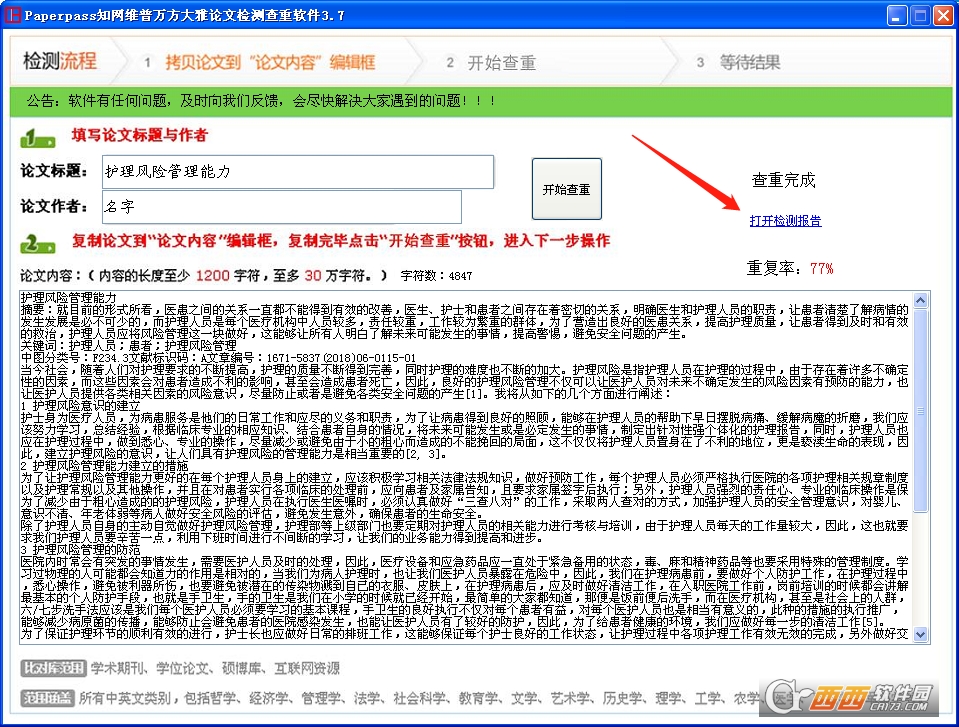
Task: Click the 论文作者 input field
Action: [x=282, y=207]
